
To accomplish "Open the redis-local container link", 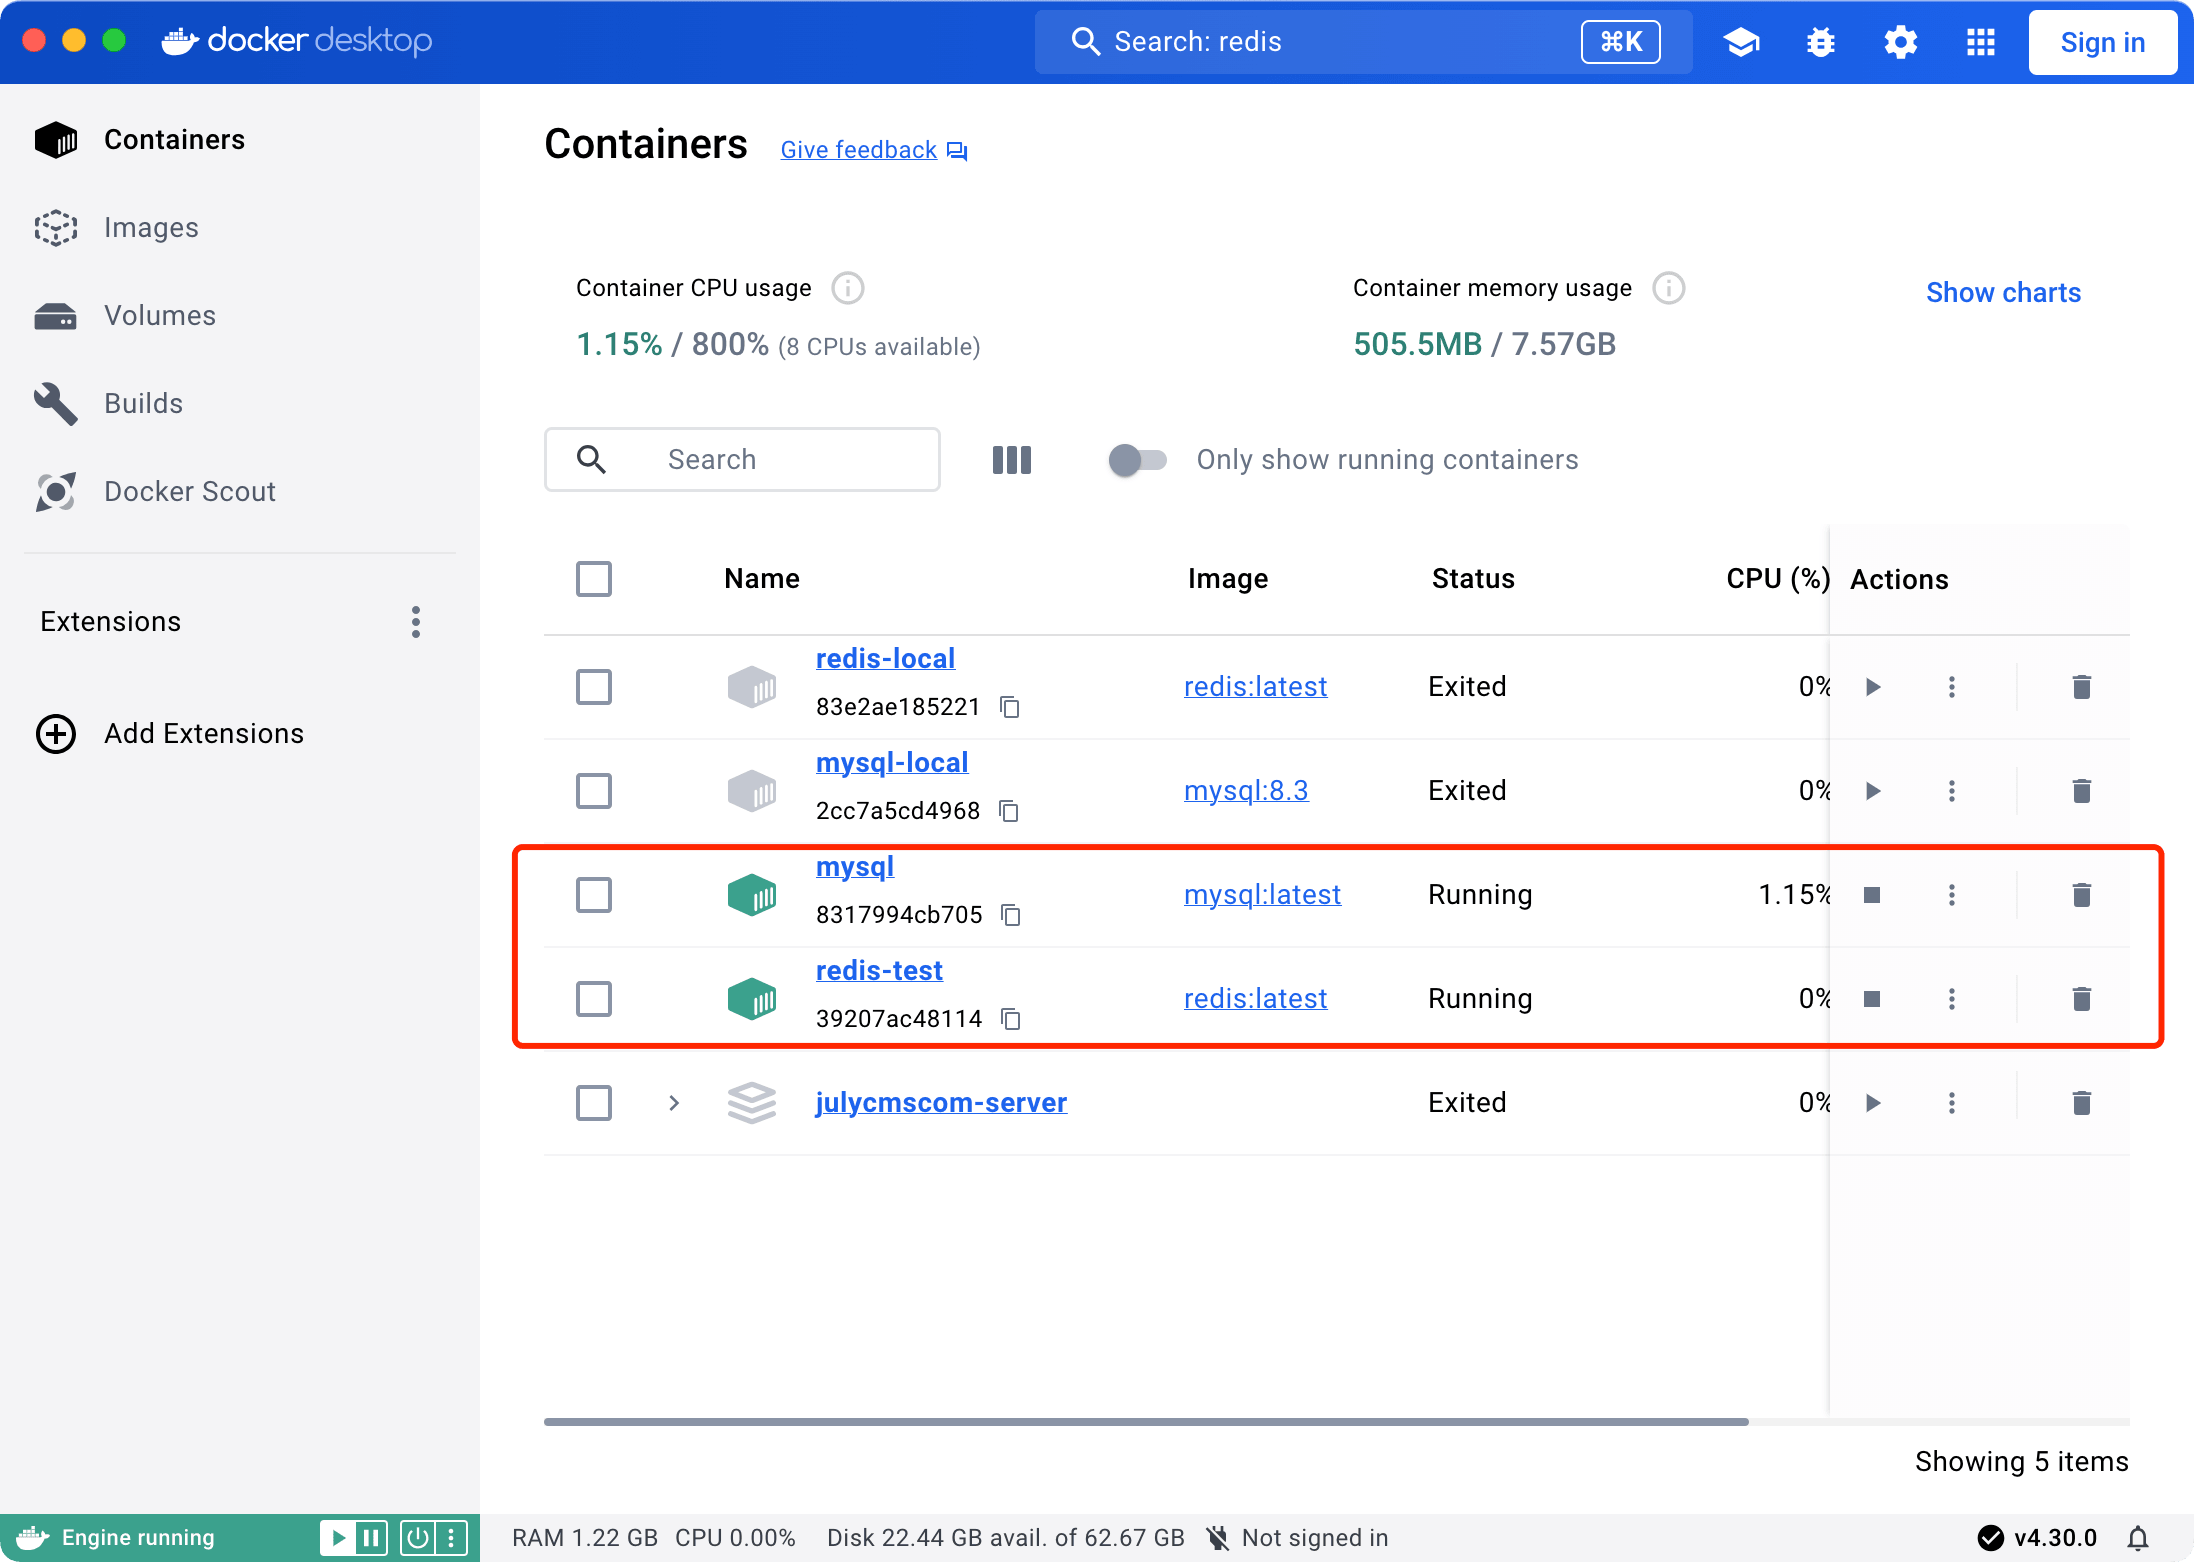I will [885, 659].
